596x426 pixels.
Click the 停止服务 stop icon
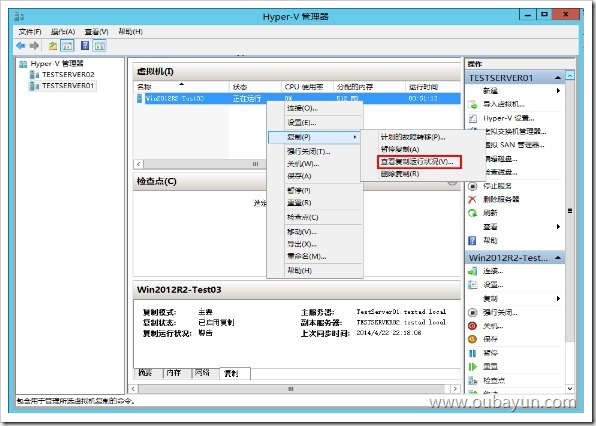472,186
